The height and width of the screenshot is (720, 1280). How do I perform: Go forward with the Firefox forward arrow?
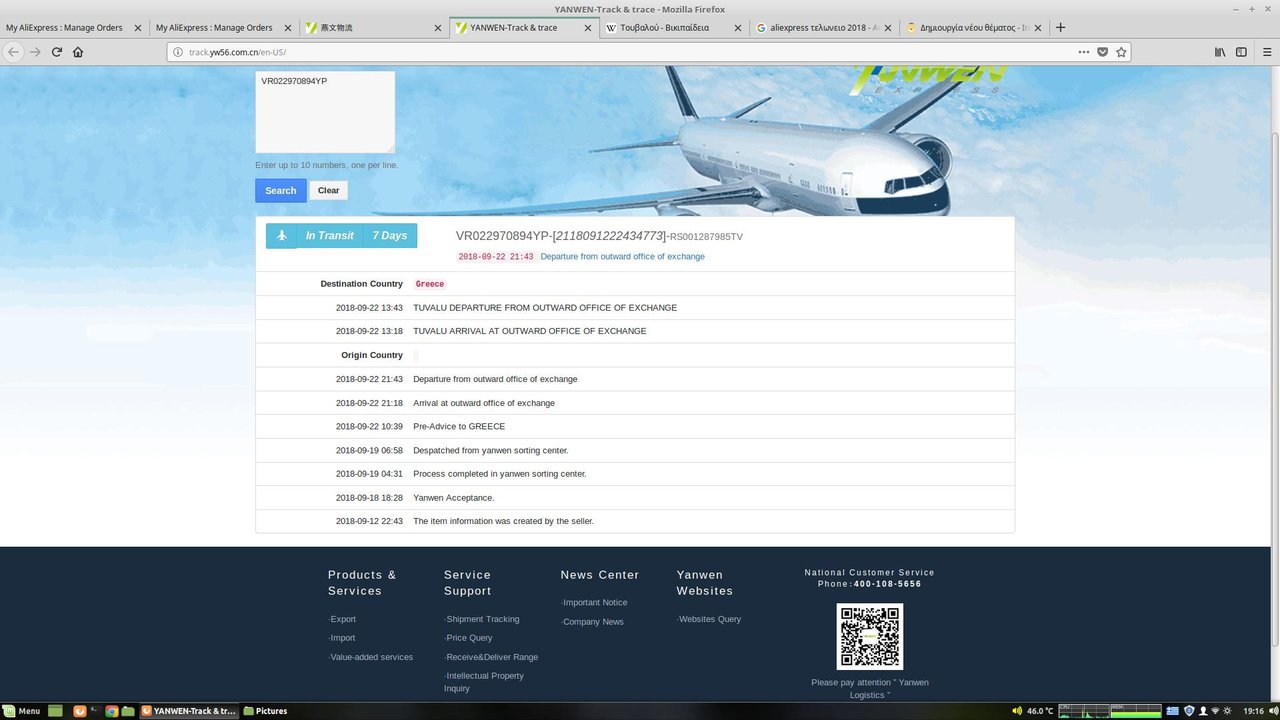[x=35, y=52]
